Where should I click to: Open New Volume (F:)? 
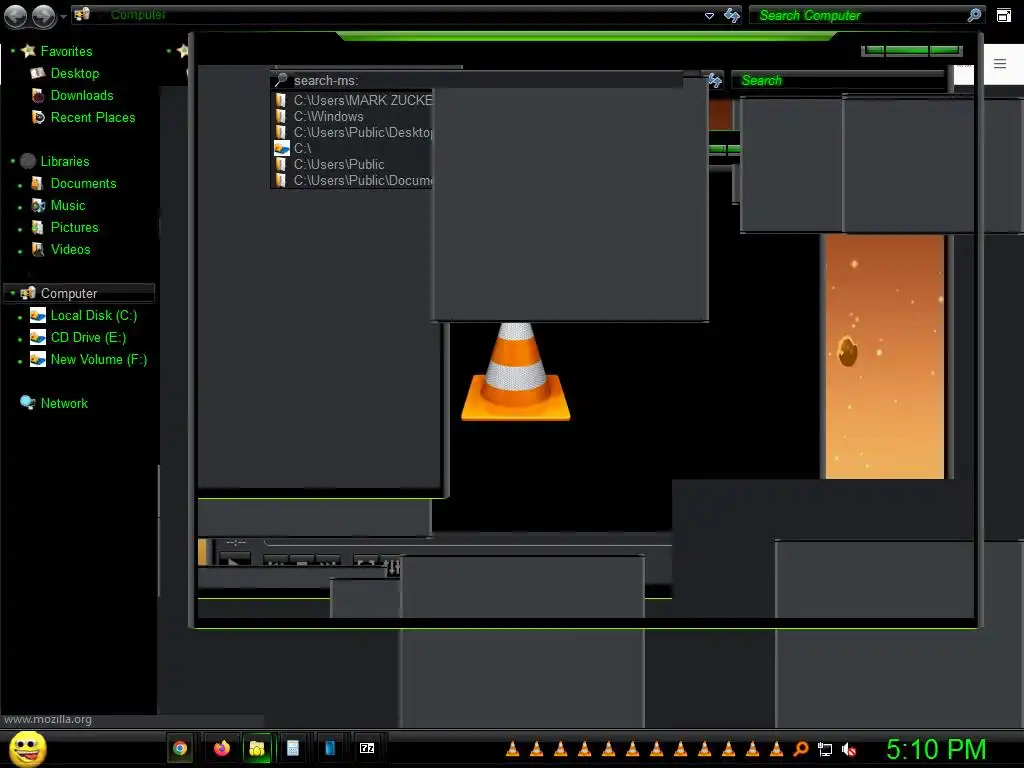pos(99,359)
